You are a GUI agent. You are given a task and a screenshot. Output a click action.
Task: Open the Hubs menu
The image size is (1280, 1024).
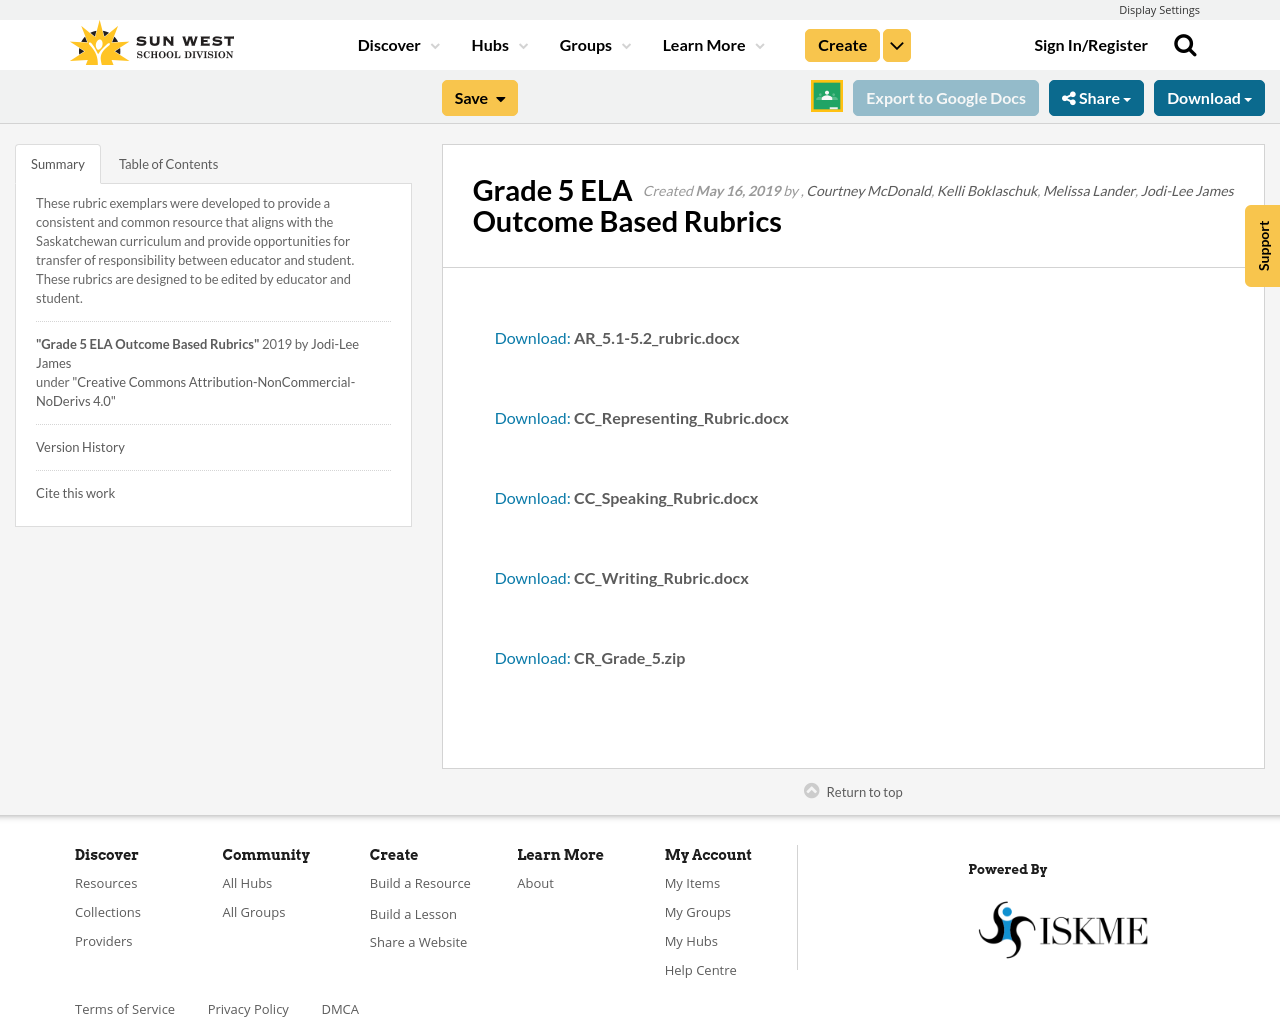(497, 44)
